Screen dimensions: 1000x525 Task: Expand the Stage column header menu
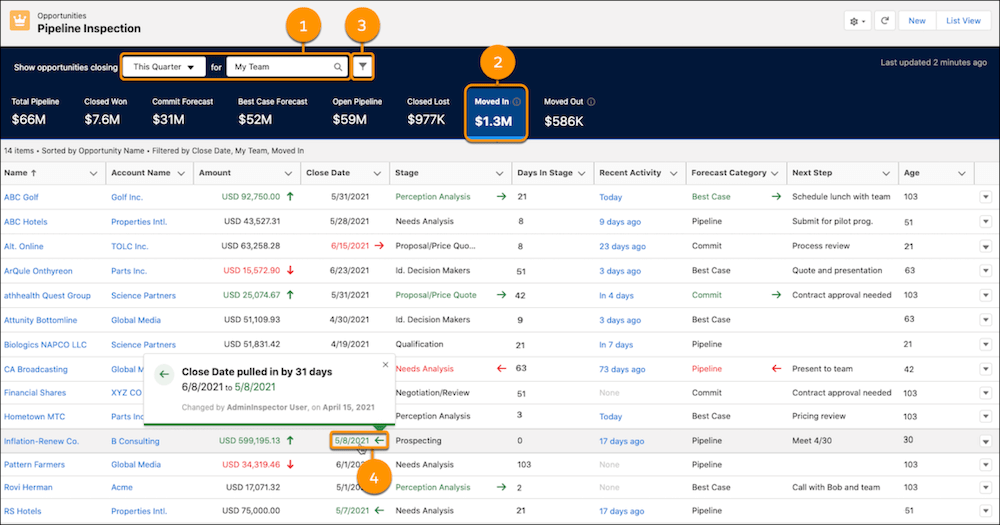(x=500, y=173)
